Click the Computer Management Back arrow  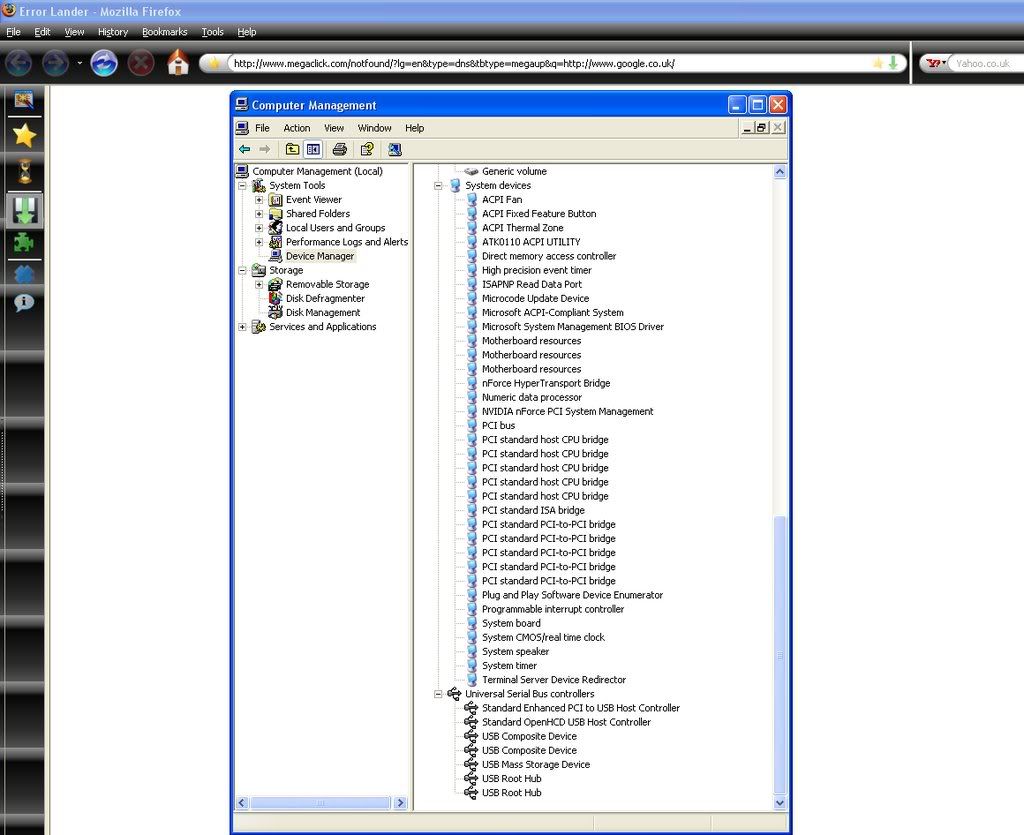click(x=245, y=150)
